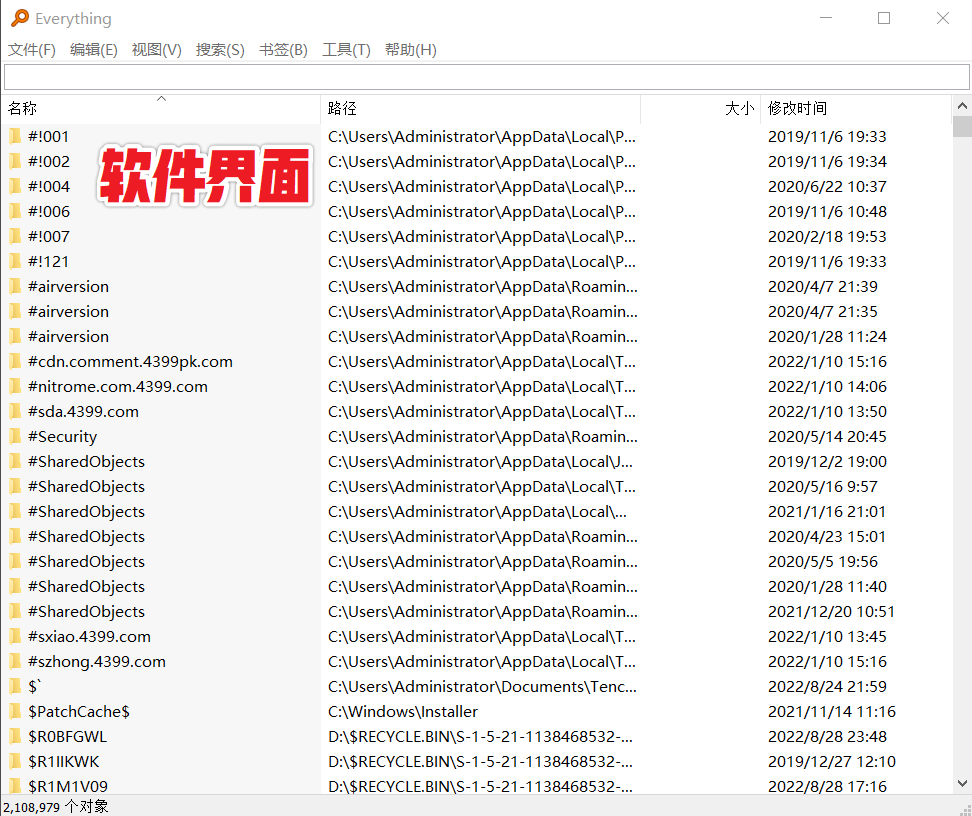This screenshot has height=816, width=972.
Task: Select the #cdn.comment.4399pk.com entry
Action: coord(130,361)
